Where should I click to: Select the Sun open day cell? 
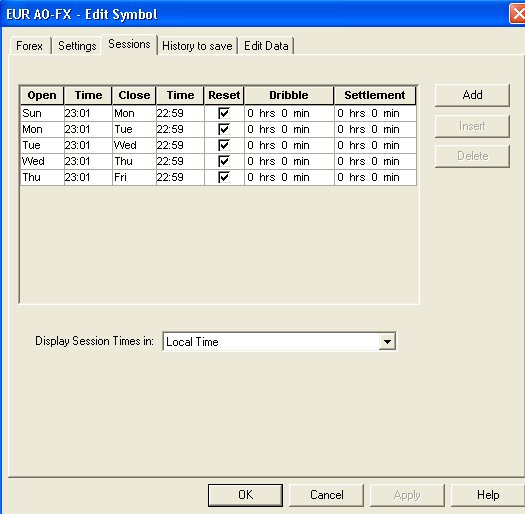pos(42,113)
